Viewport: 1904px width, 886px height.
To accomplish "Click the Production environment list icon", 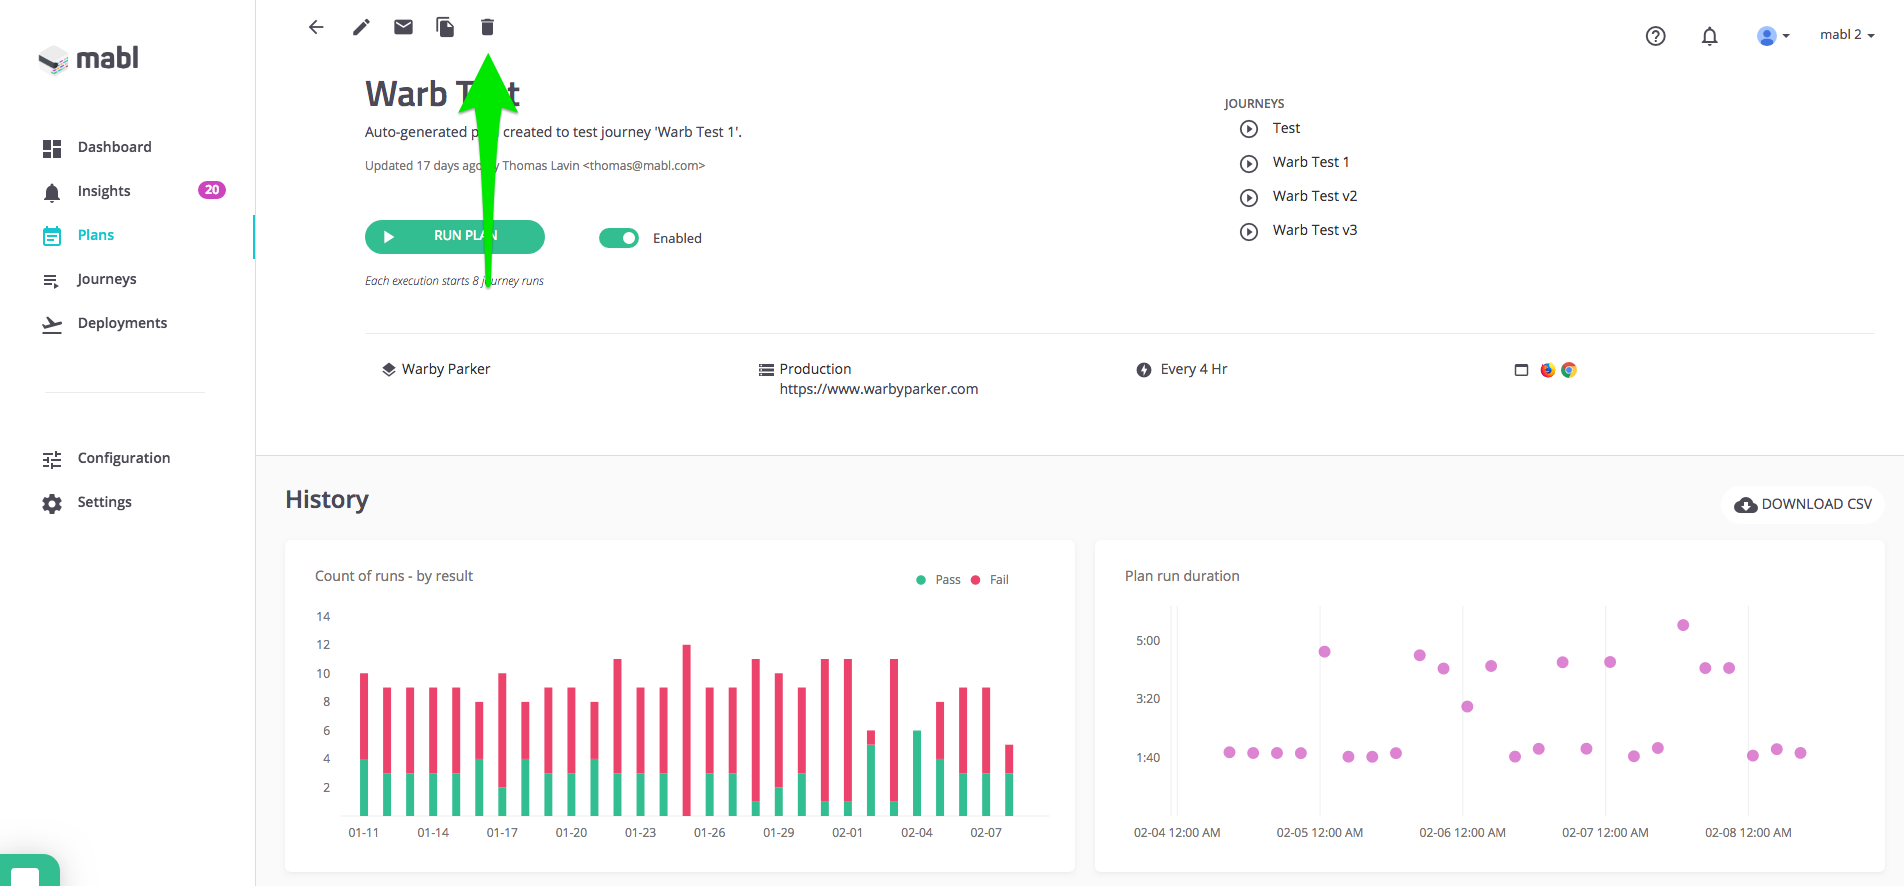I will [766, 370].
